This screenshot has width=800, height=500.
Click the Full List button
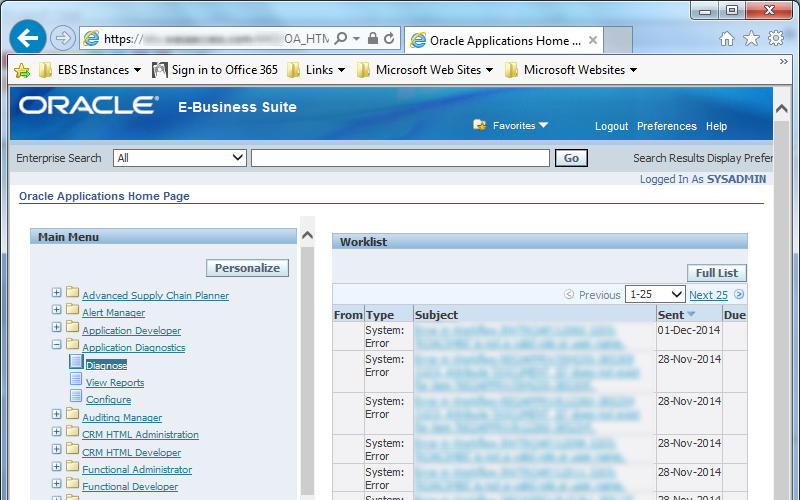tap(717, 273)
